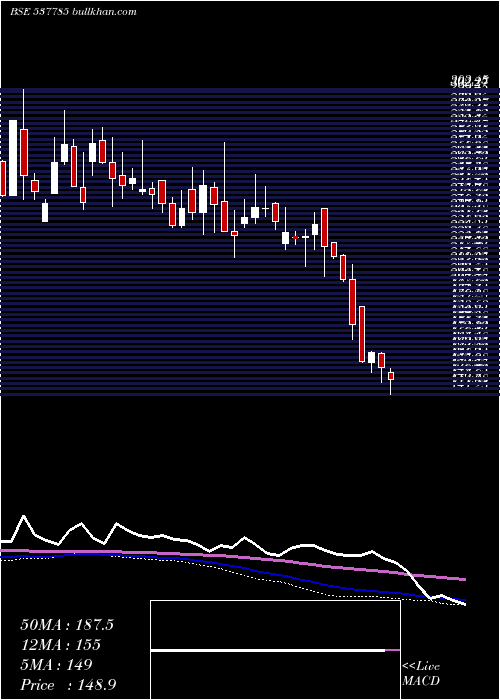
Task: Select the 5MA : 149 value text
Action: coord(56,665)
